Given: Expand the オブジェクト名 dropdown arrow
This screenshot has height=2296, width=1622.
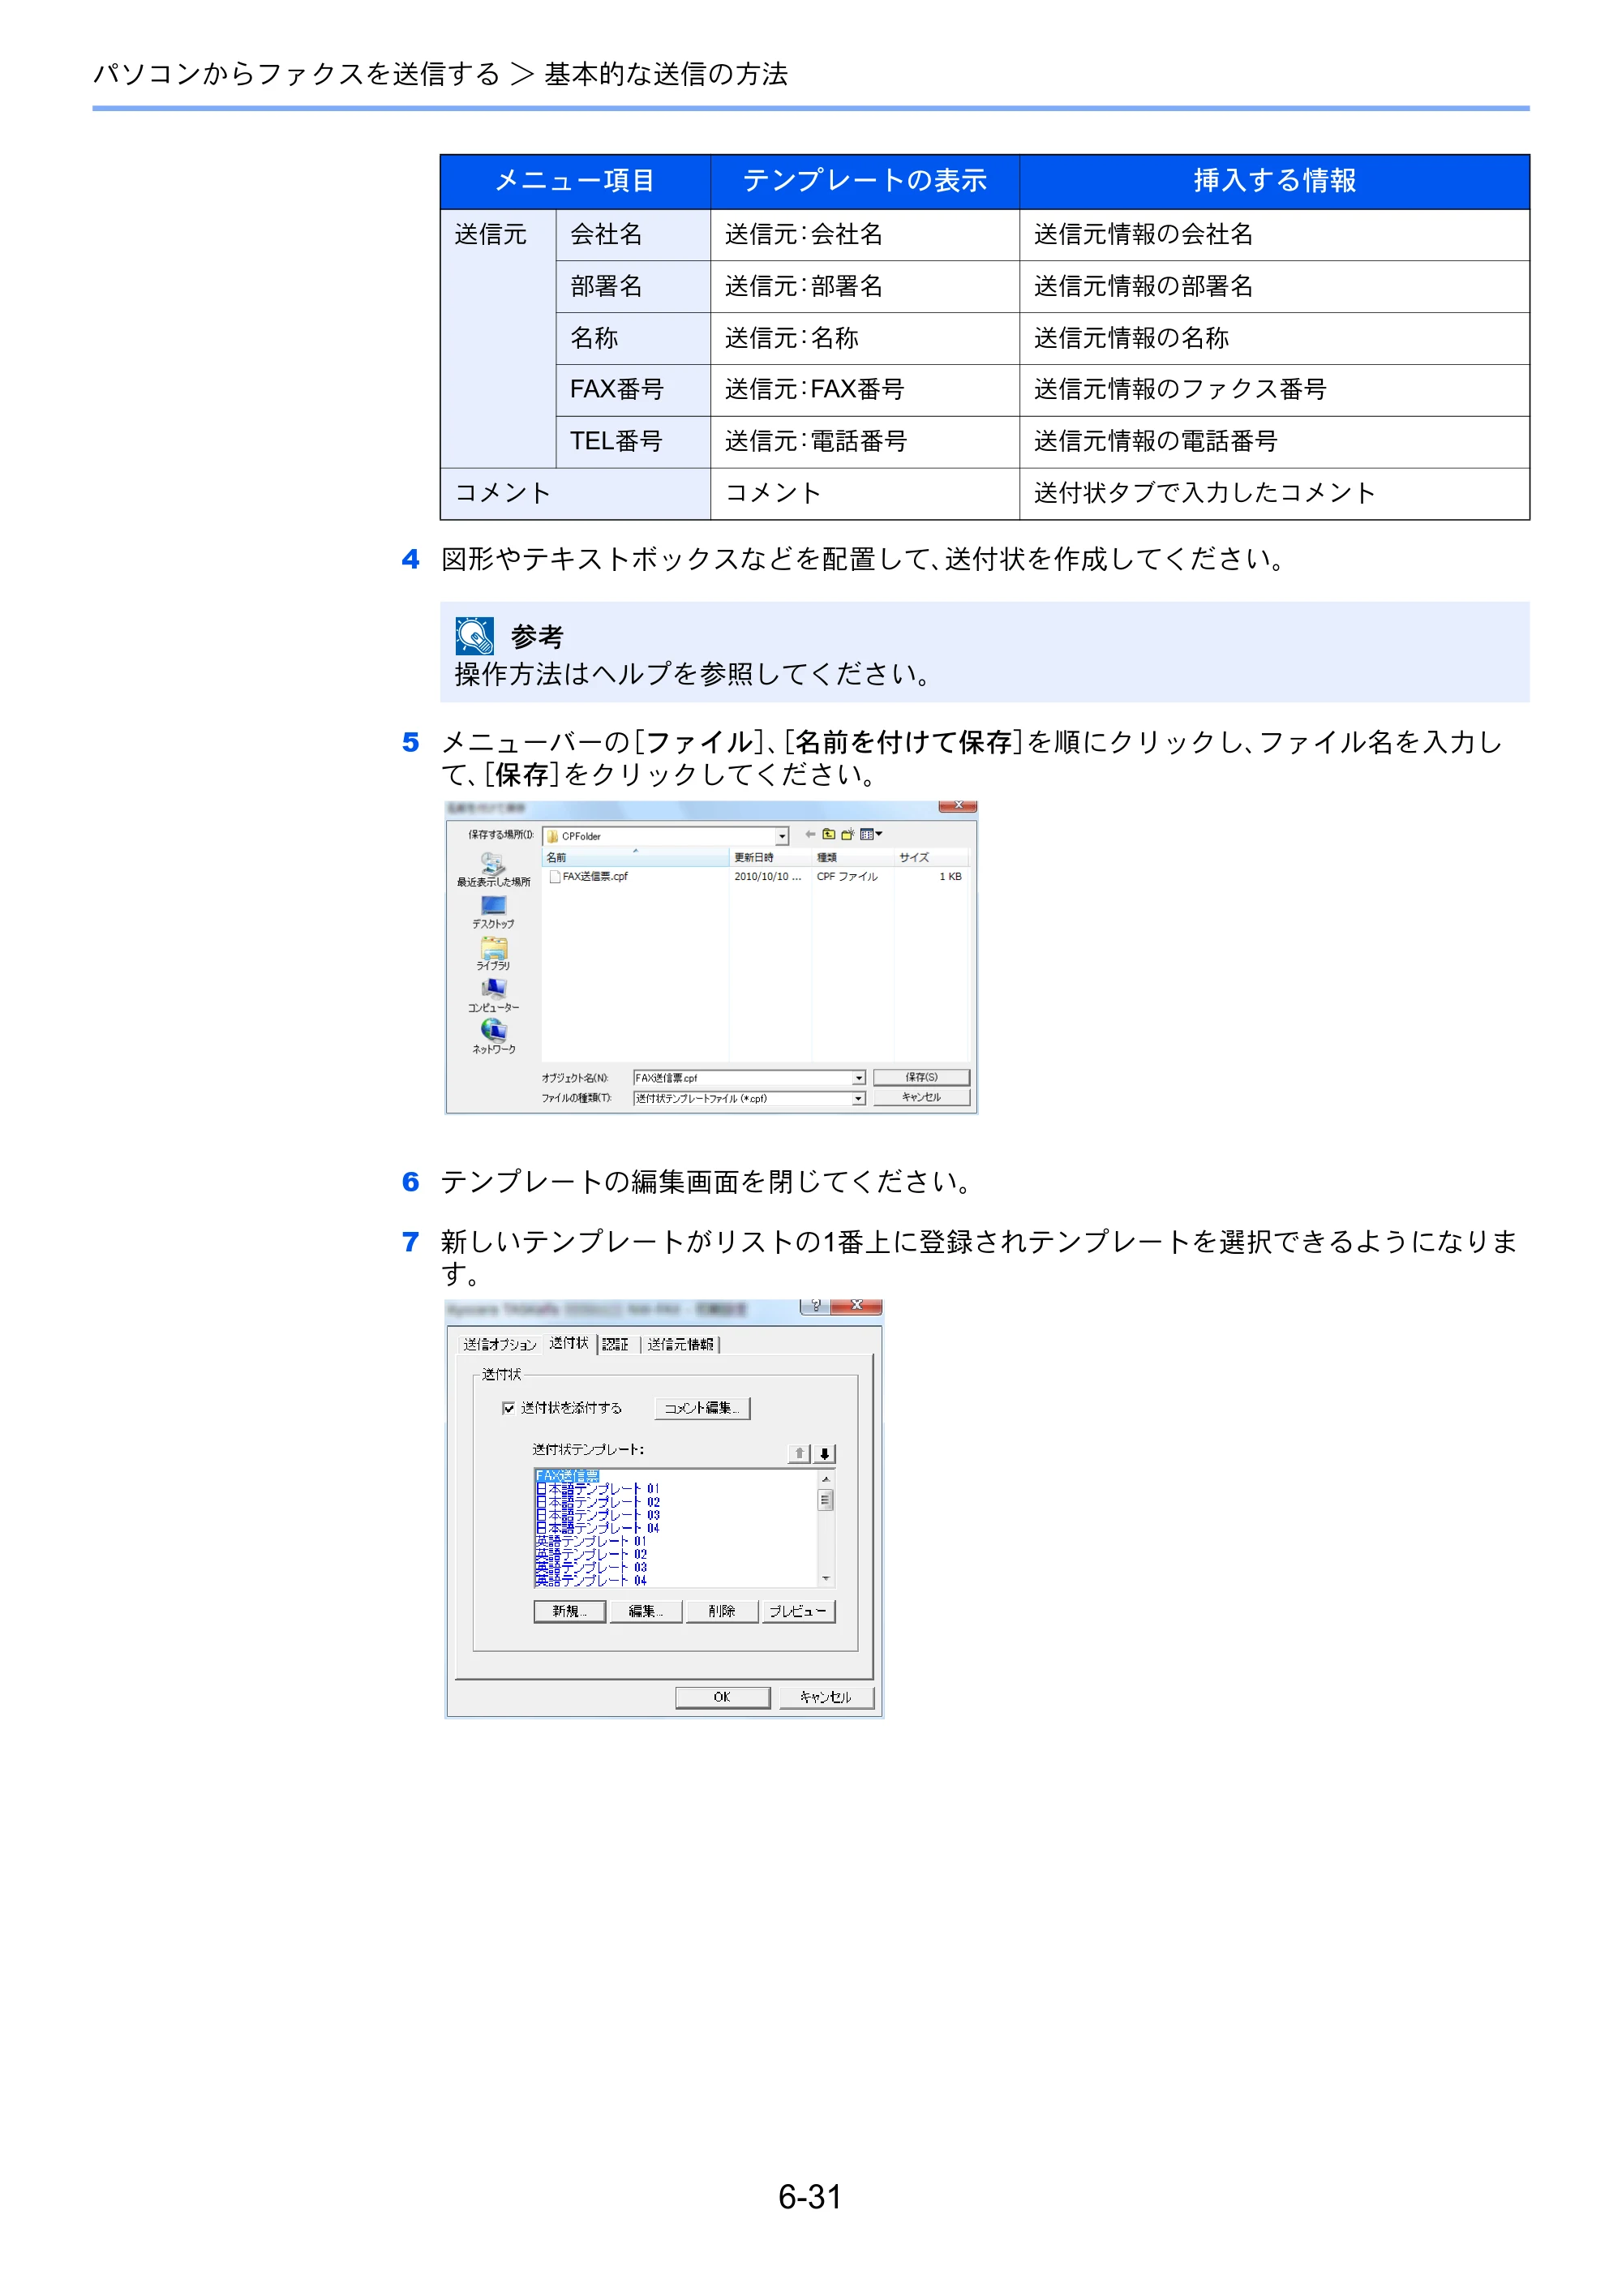Looking at the screenshot, I should coord(859,1078).
